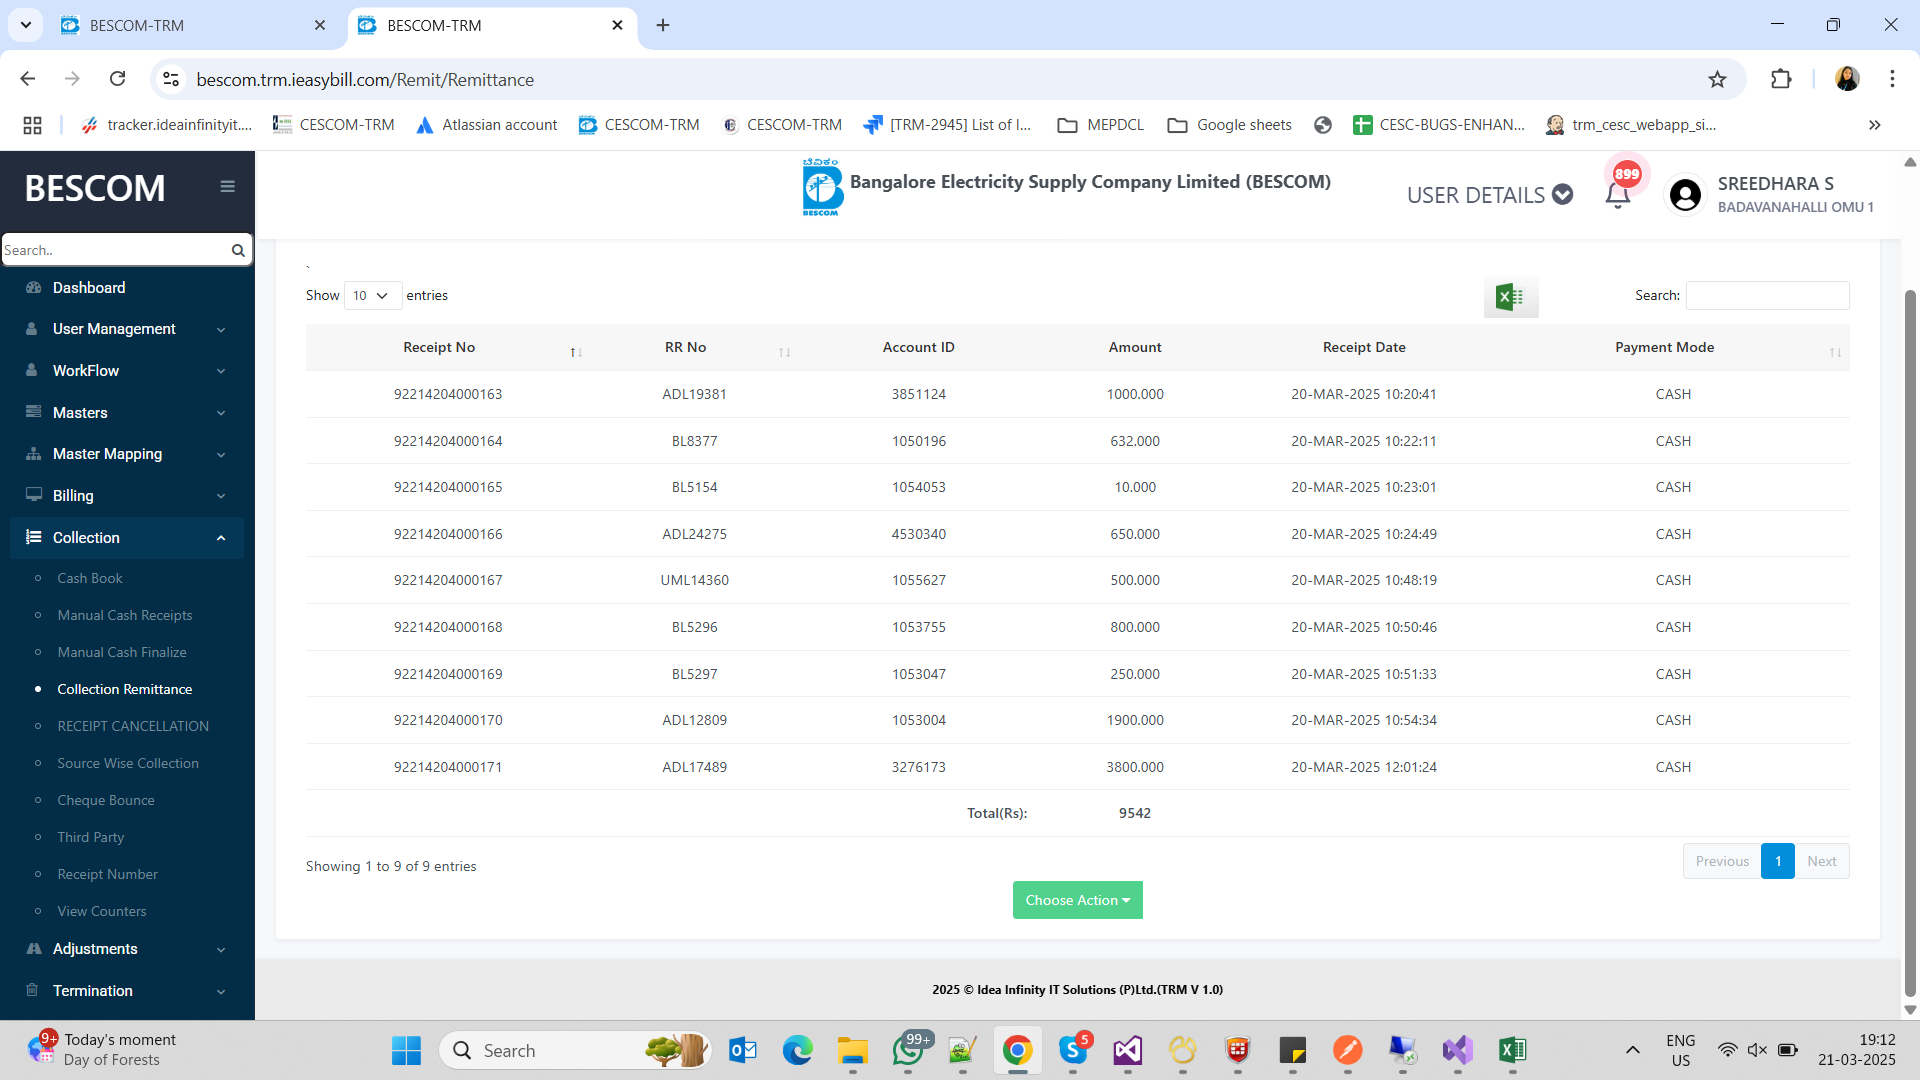
Task: Expand Termination sidebar menu
Action: (127, 991)
